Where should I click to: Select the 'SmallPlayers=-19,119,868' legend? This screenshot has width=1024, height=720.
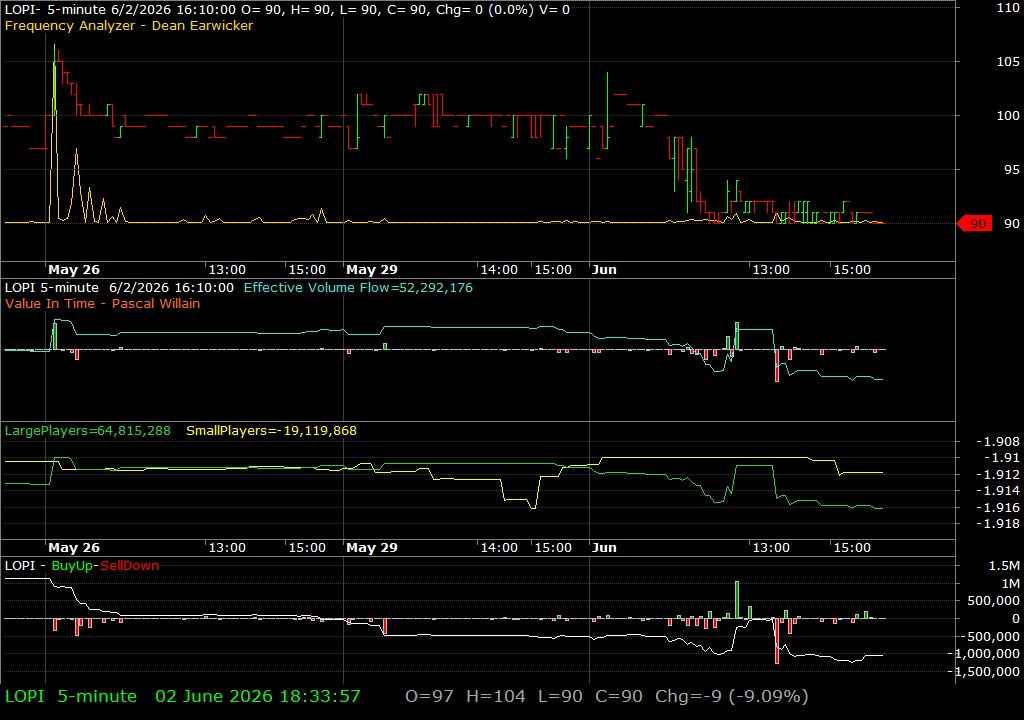pos(272,431)
